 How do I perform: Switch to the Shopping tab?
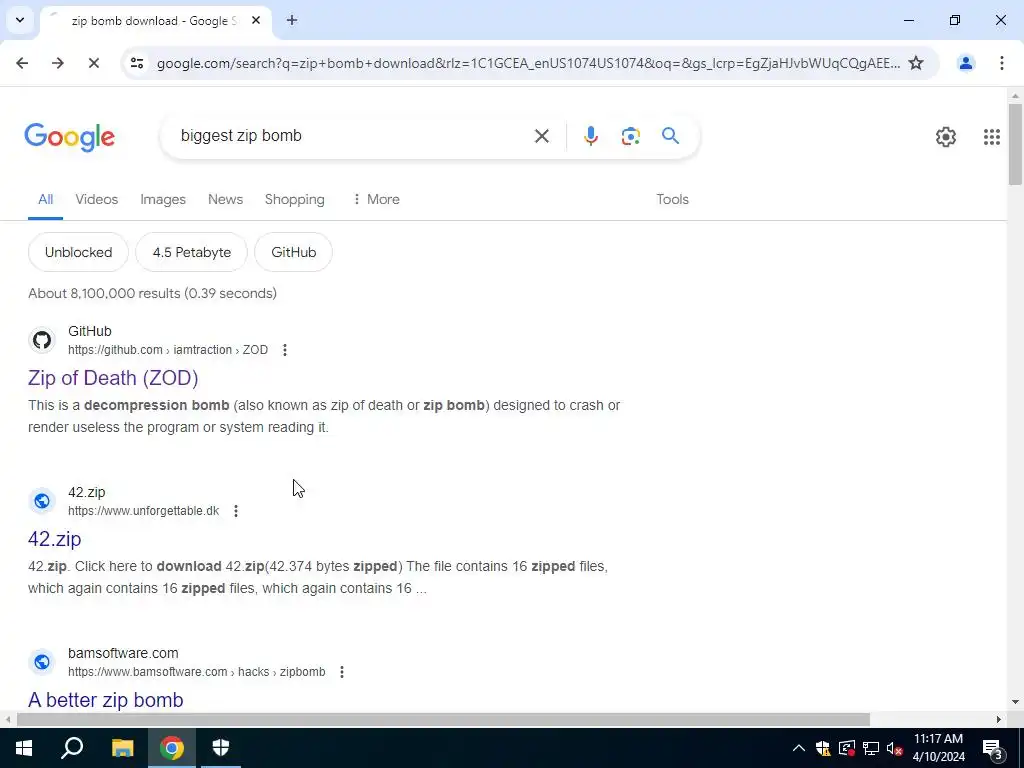(295, 199)
